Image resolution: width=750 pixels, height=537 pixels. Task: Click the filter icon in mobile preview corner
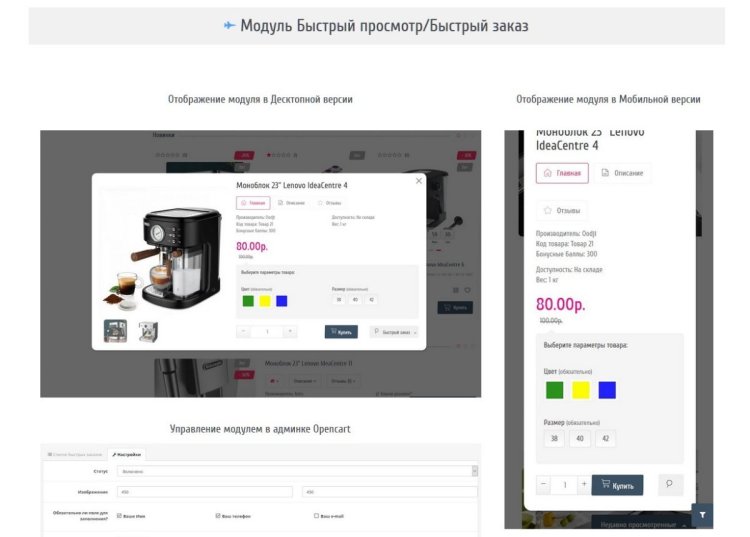(702, 515)
